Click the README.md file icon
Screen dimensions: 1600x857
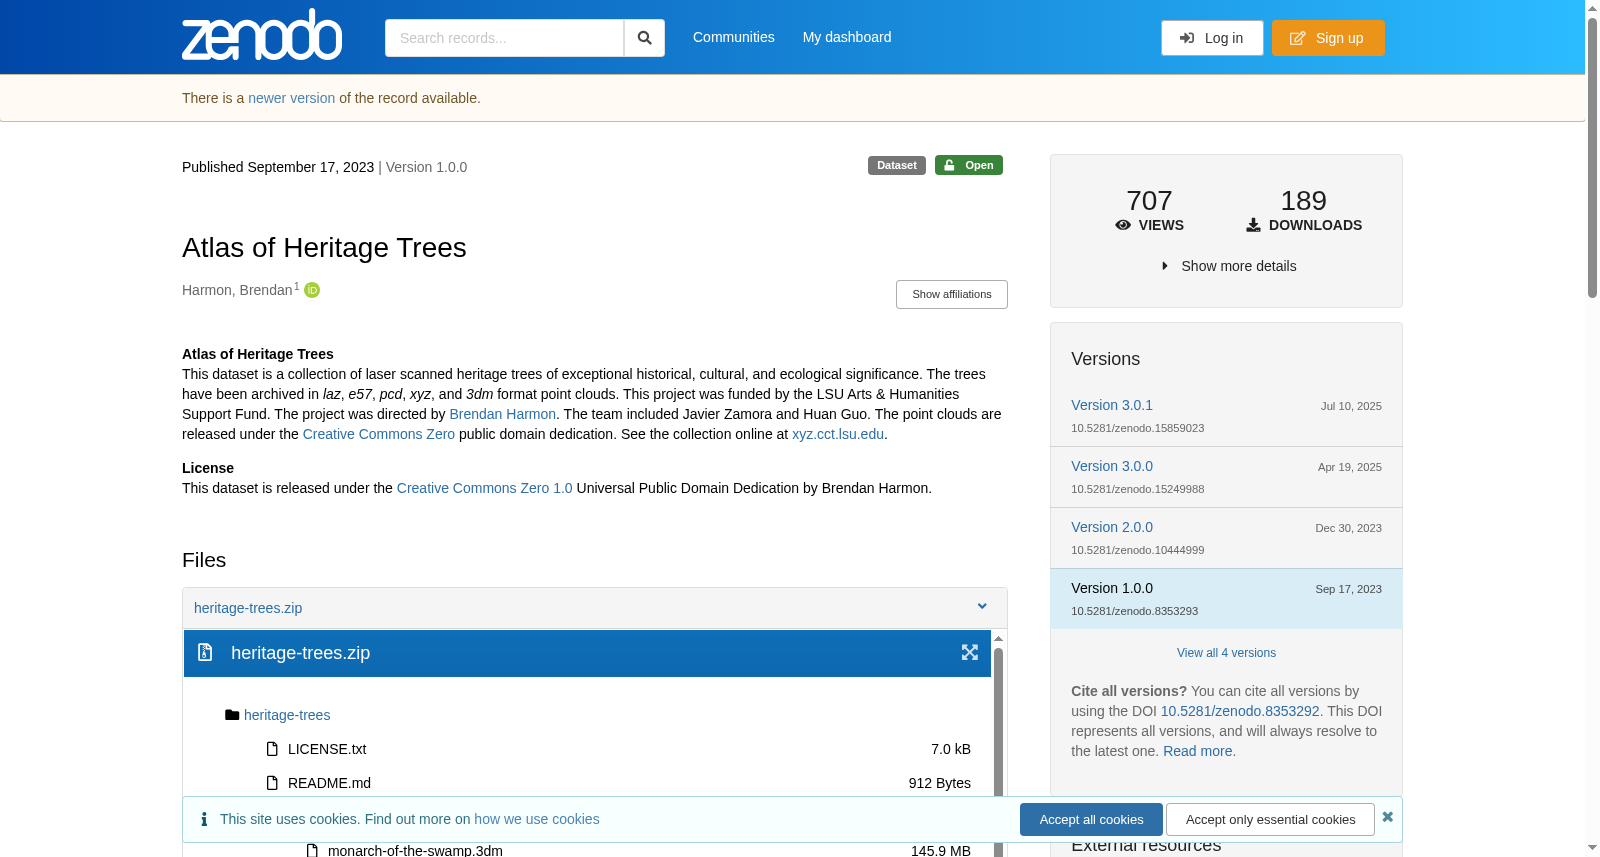tap(272, 783)
